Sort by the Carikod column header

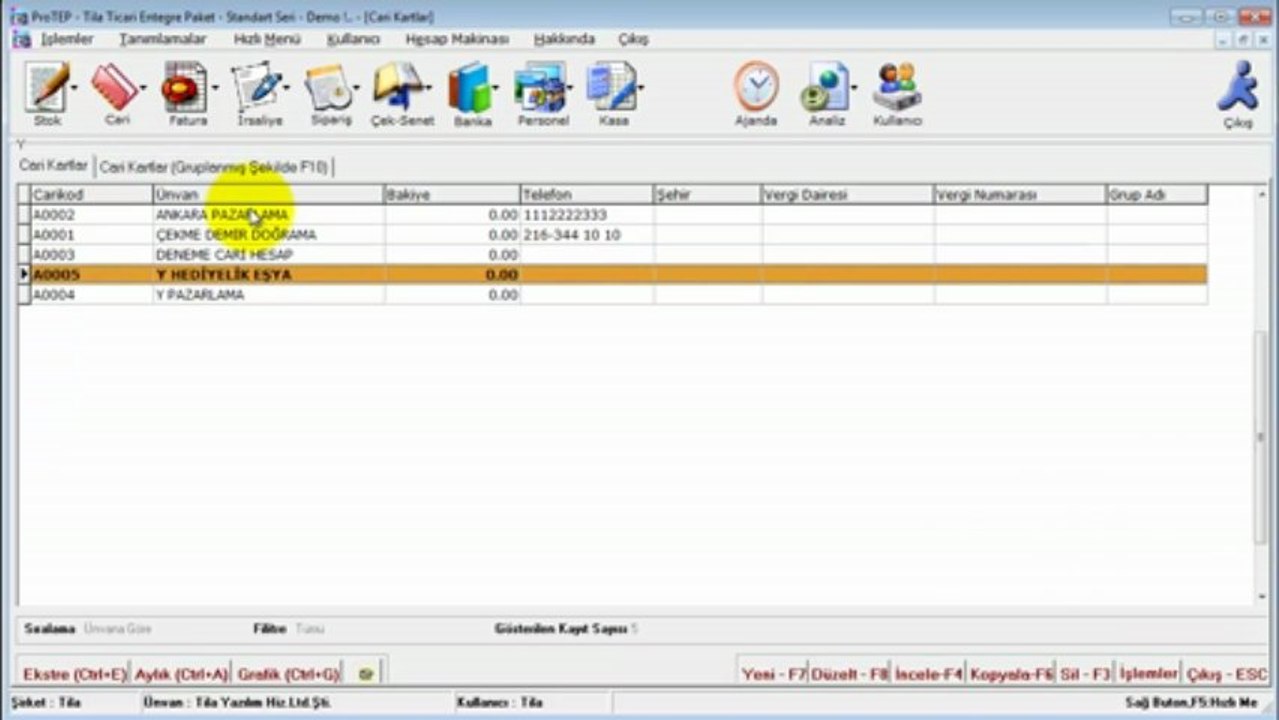tap(91, 195)
